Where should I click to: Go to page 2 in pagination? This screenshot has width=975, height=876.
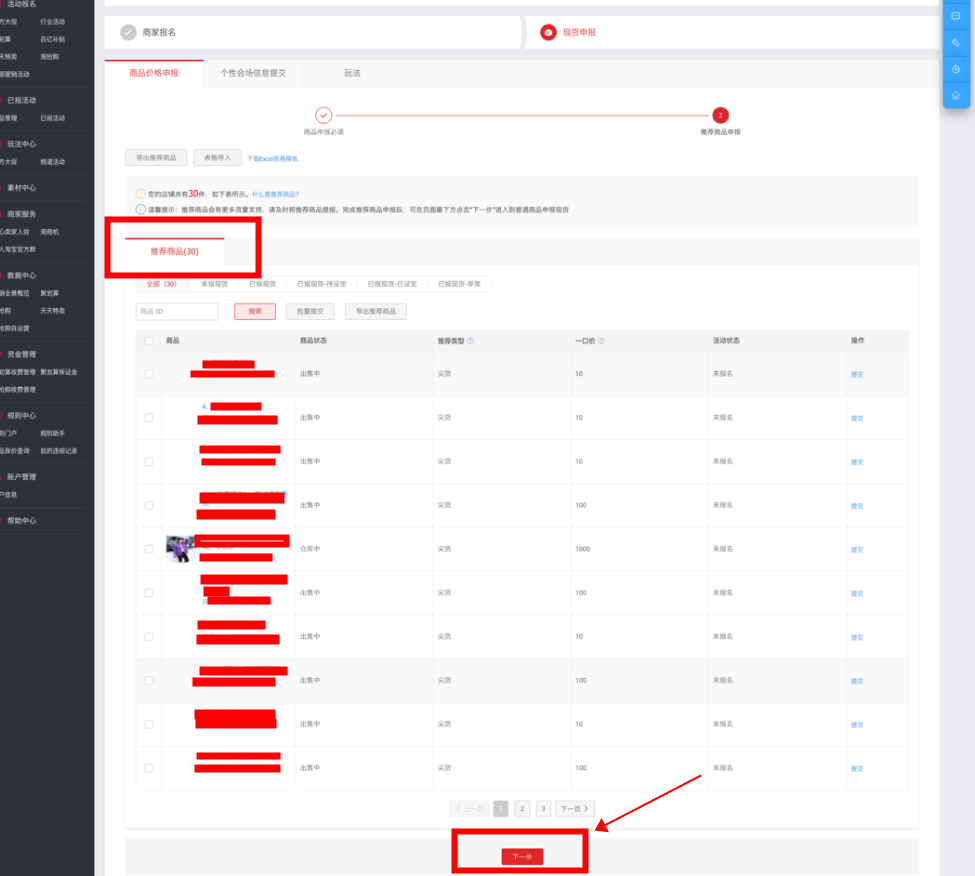522,808
